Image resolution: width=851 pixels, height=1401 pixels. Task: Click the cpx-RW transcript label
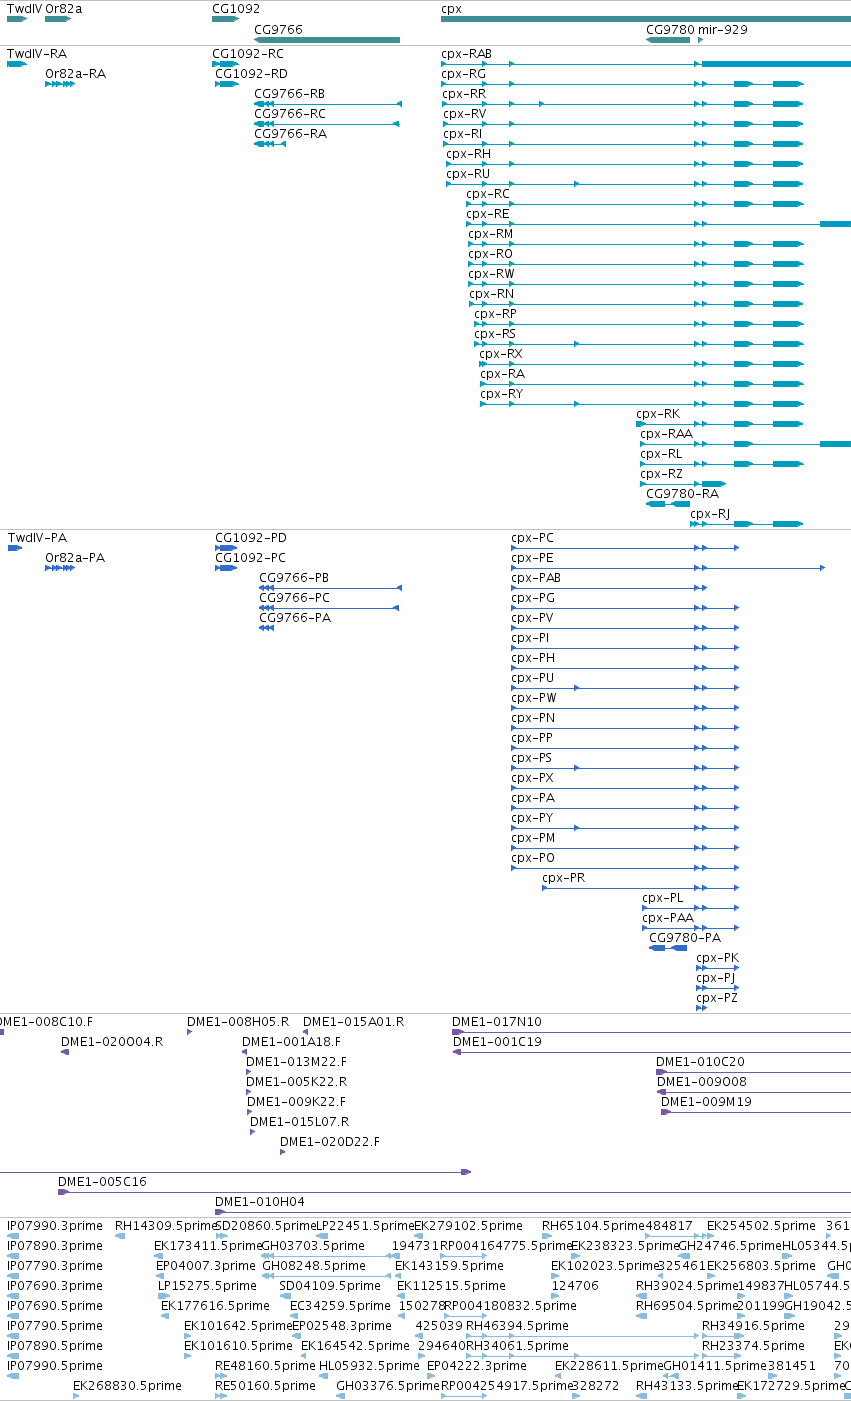pos(492,274)
